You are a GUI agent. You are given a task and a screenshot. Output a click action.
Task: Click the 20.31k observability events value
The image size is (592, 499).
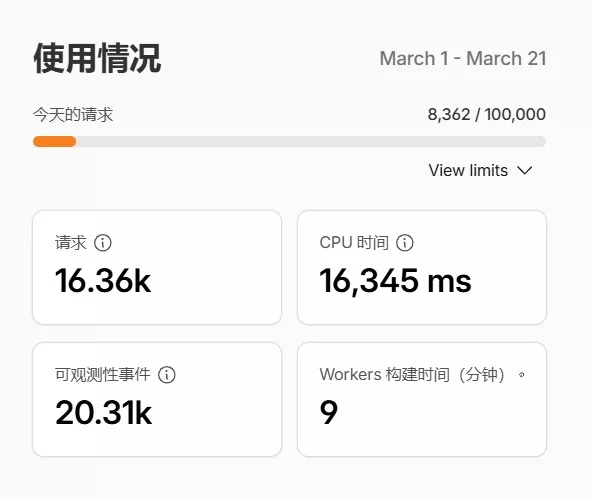103,413
